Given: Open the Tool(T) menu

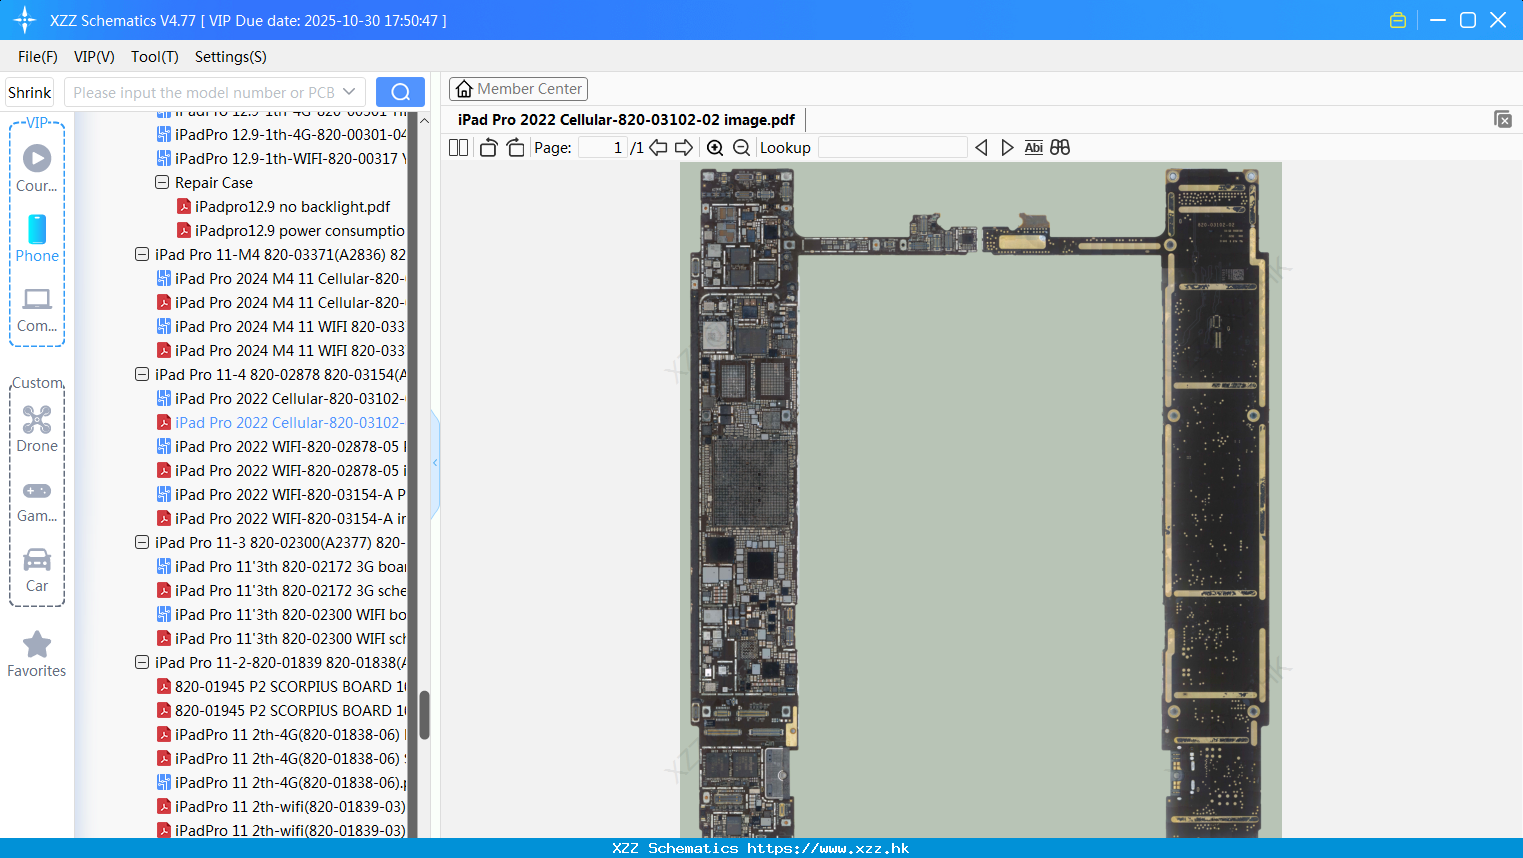Looking at the screenshot, I should click(155, 57).
